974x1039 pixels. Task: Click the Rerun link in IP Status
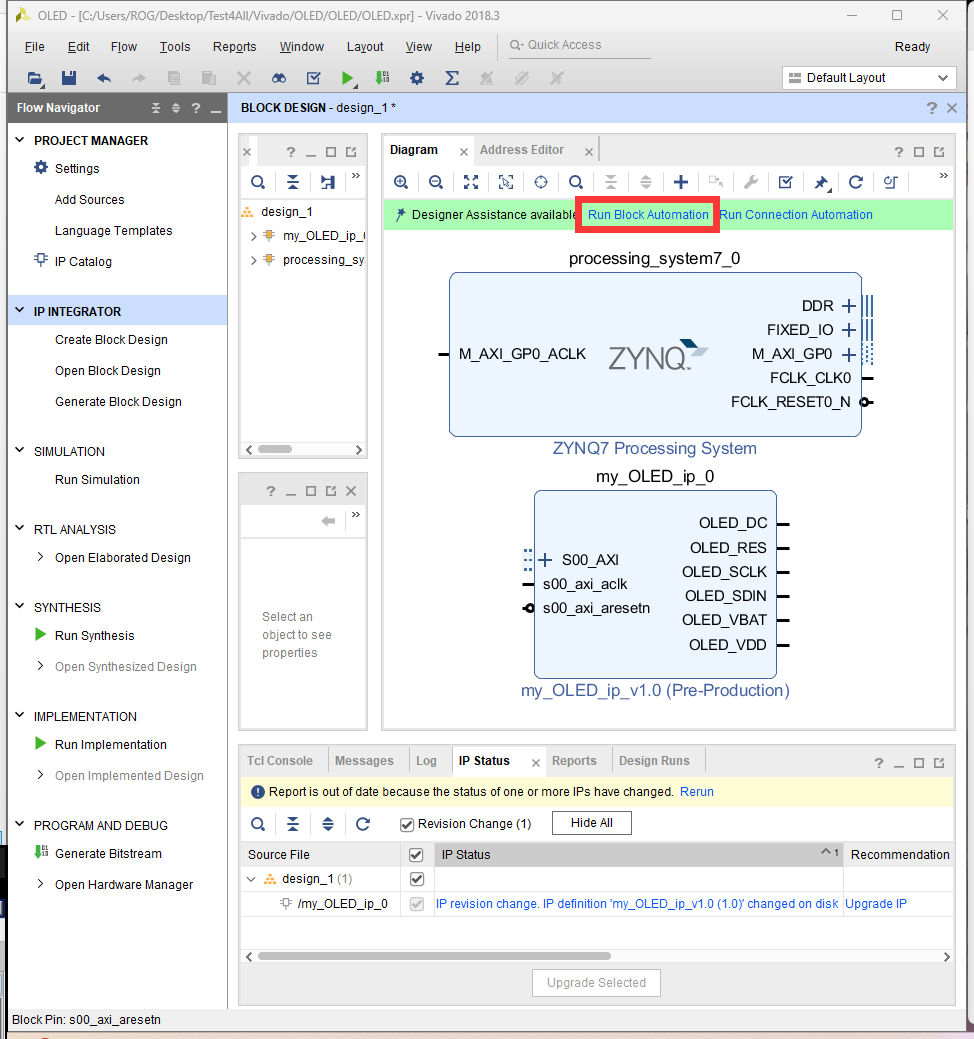click(697, 792)
